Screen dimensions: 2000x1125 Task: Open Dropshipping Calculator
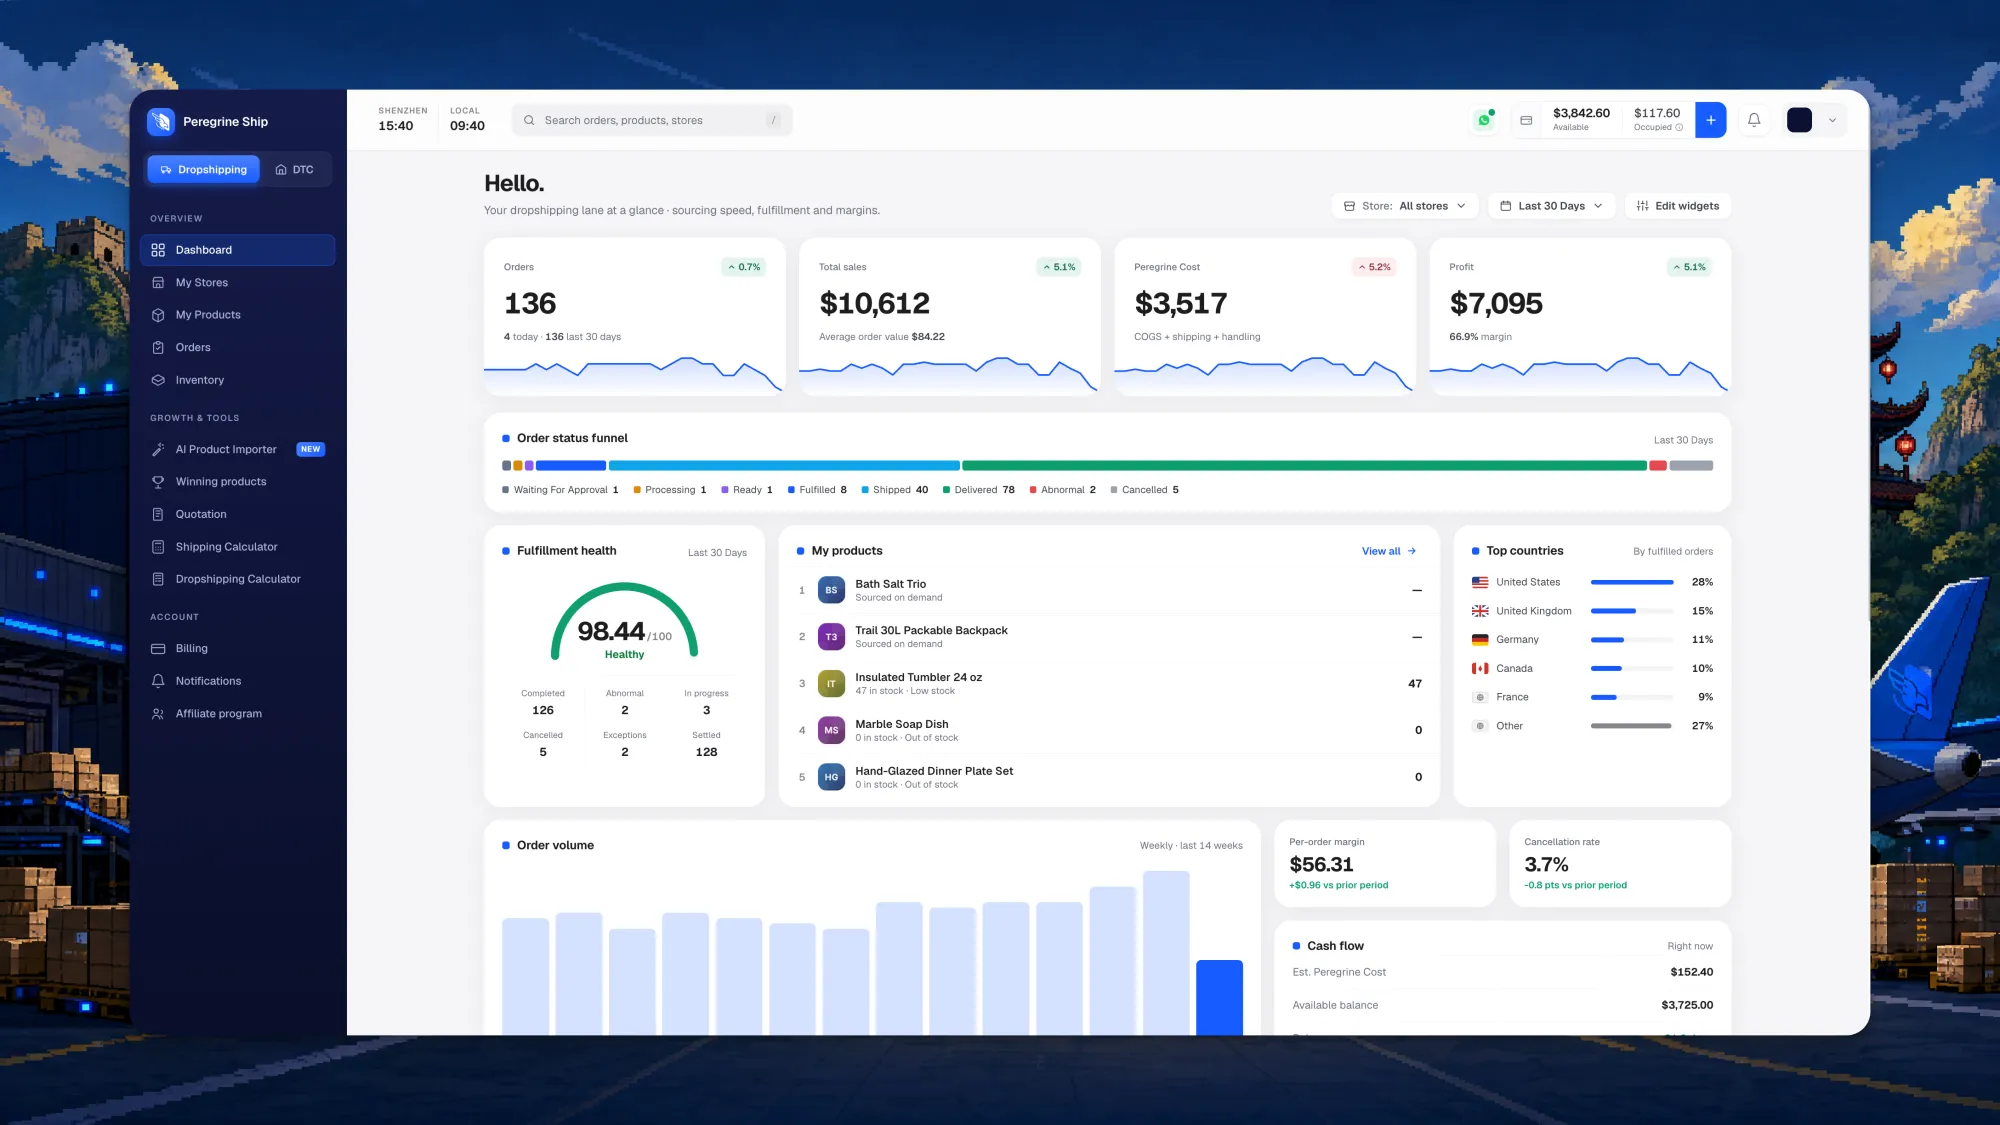point(238,579)
